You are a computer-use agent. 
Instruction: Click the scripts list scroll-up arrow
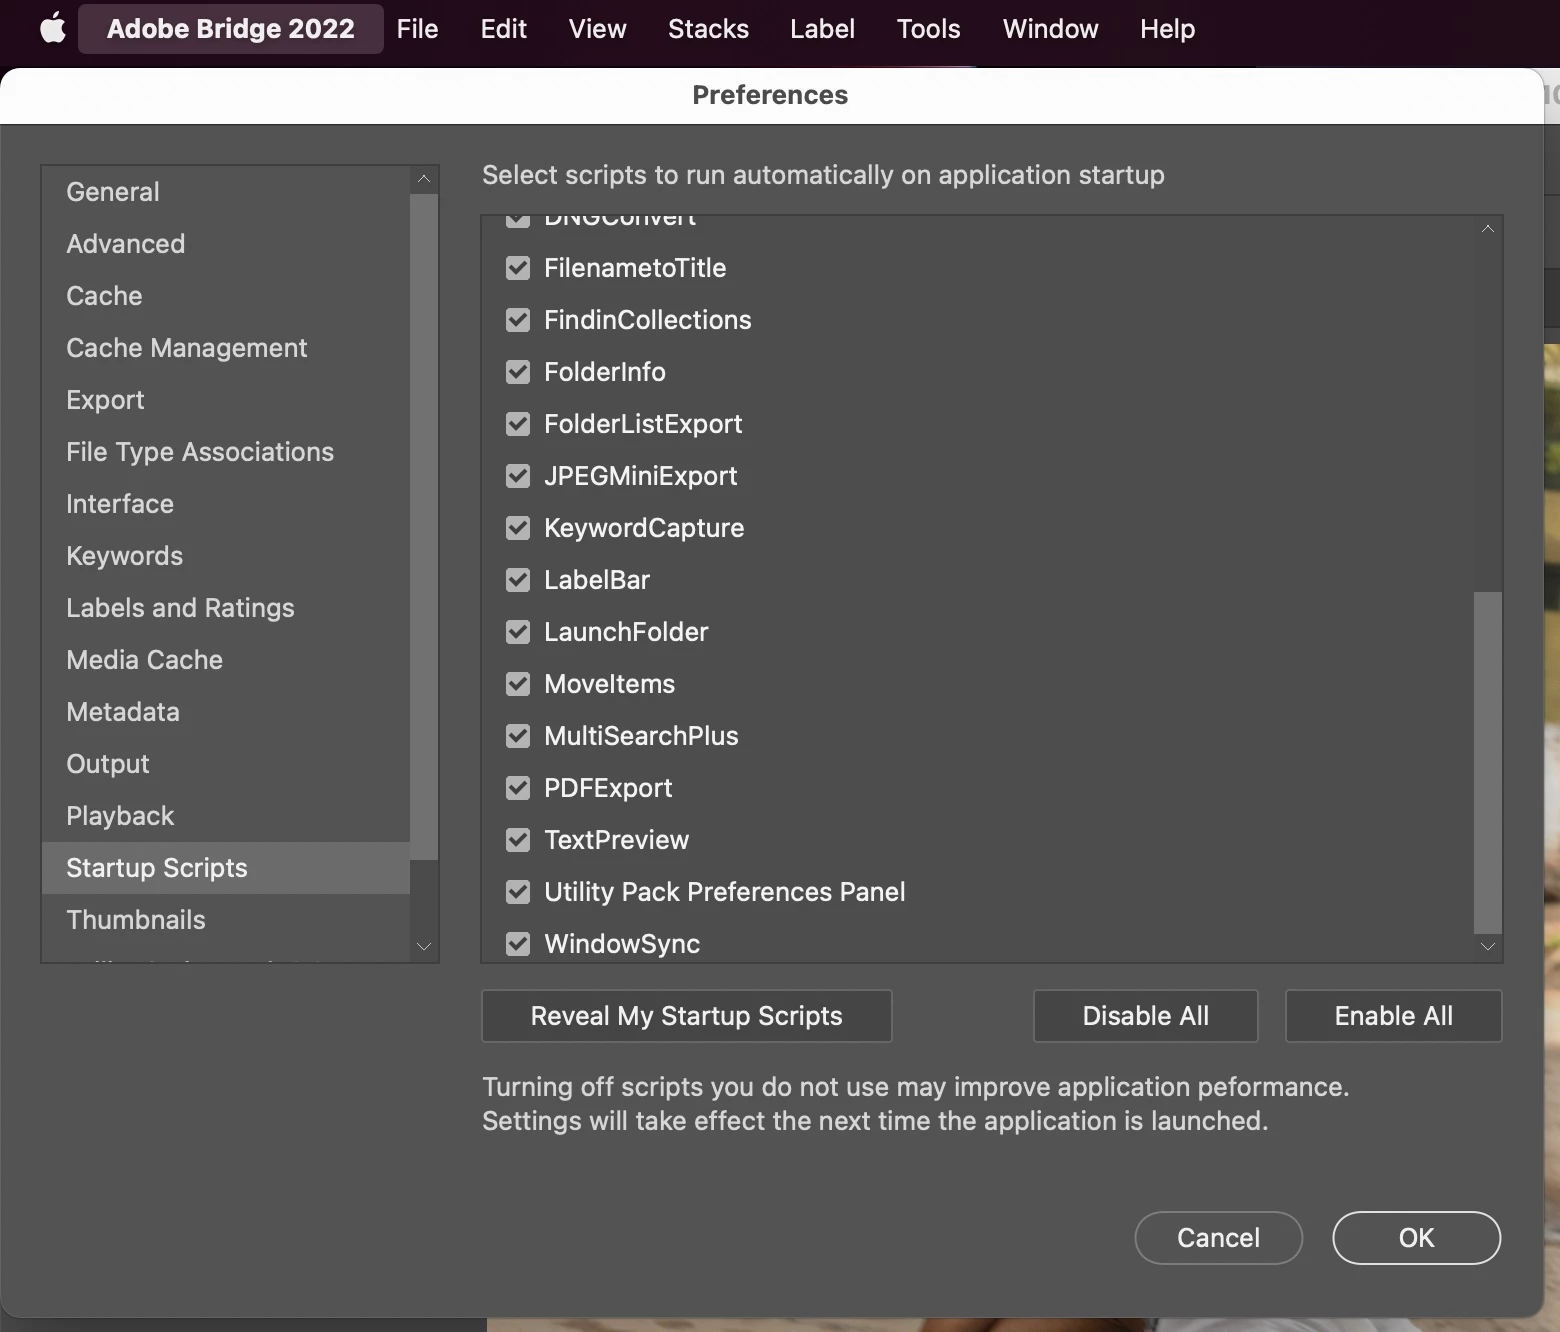1488,229
